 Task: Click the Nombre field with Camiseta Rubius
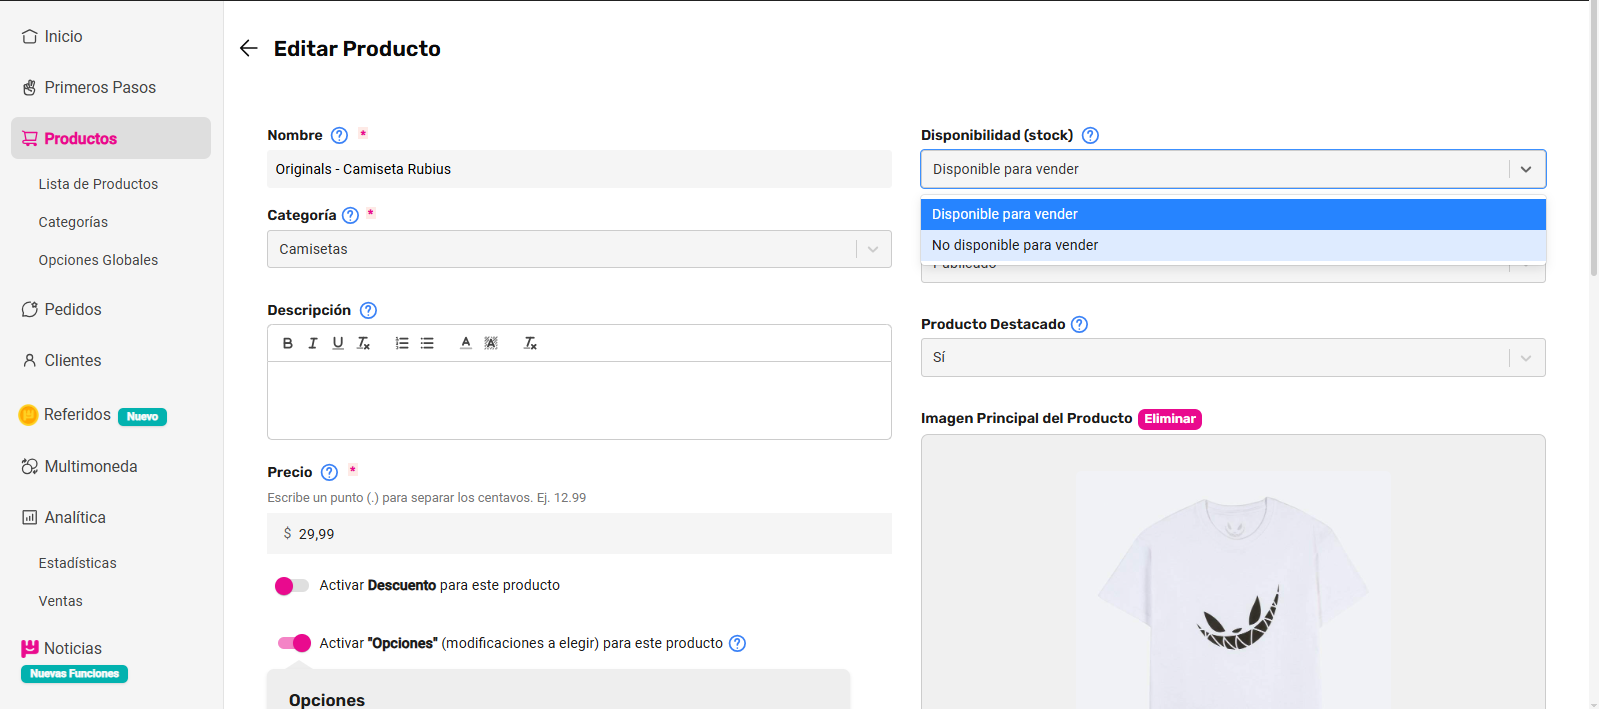[x=579, y=169]
